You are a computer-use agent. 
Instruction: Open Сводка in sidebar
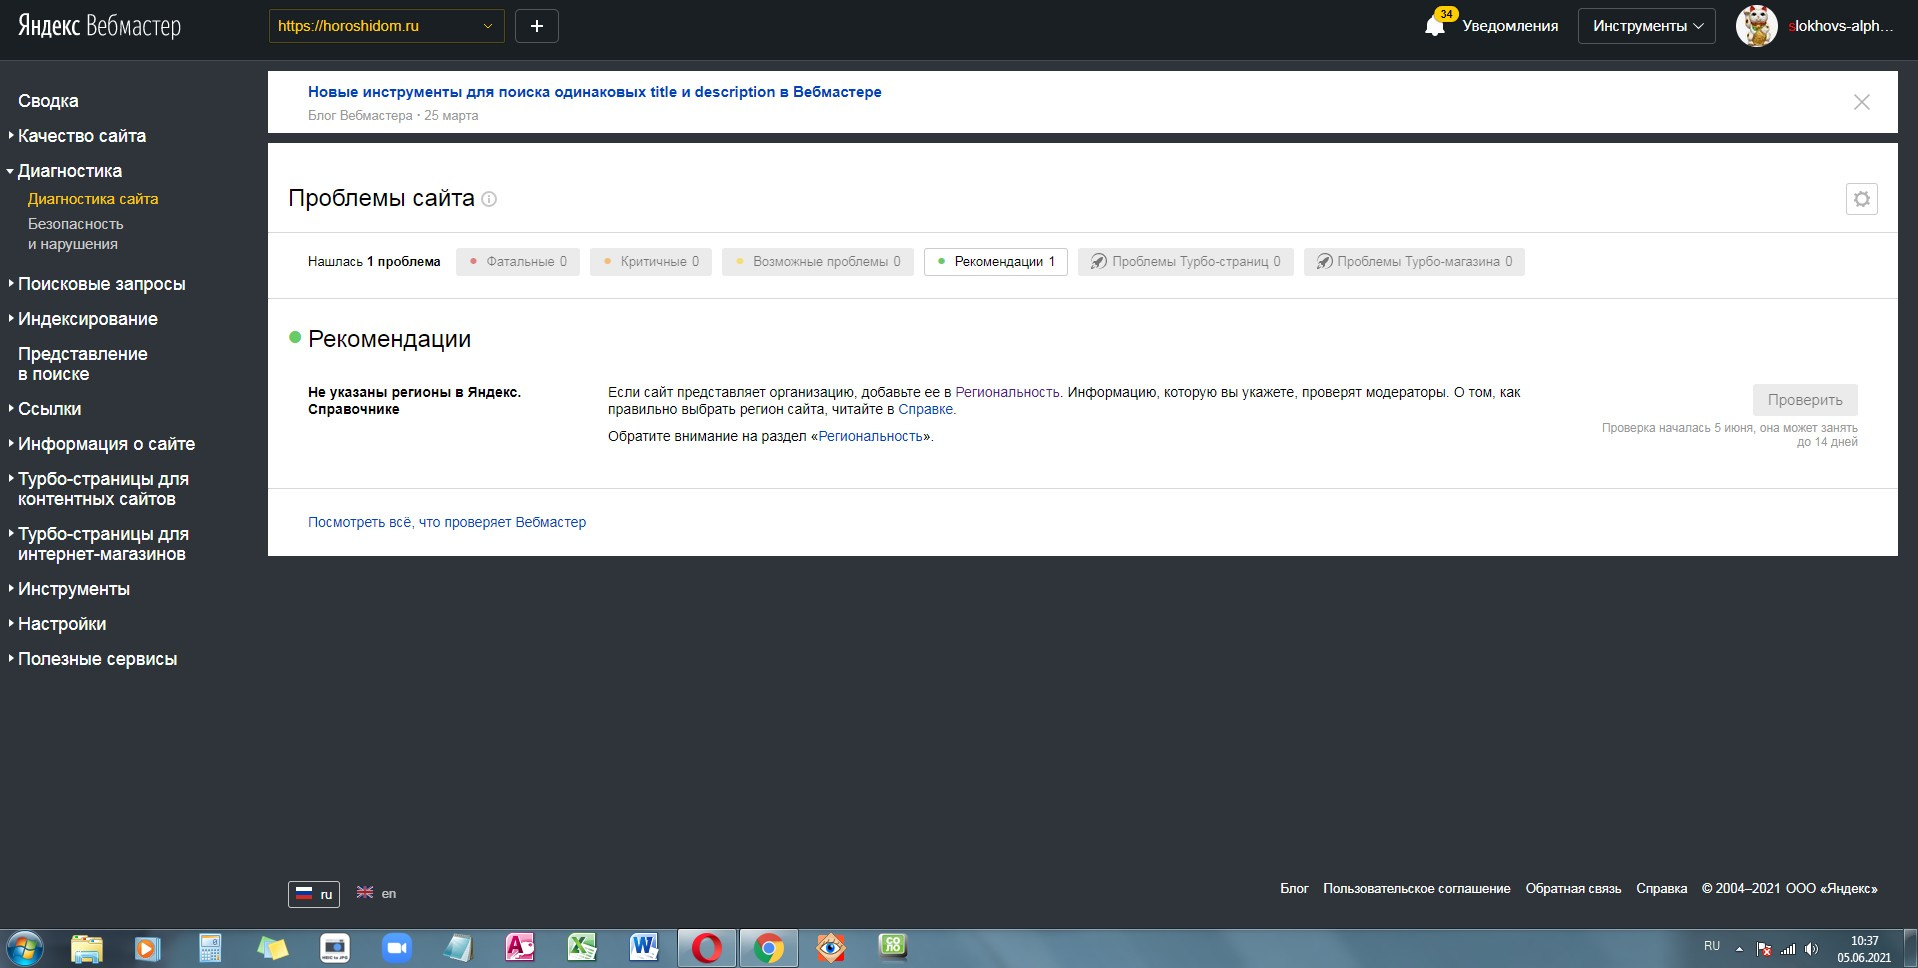(x=48, y=101)
